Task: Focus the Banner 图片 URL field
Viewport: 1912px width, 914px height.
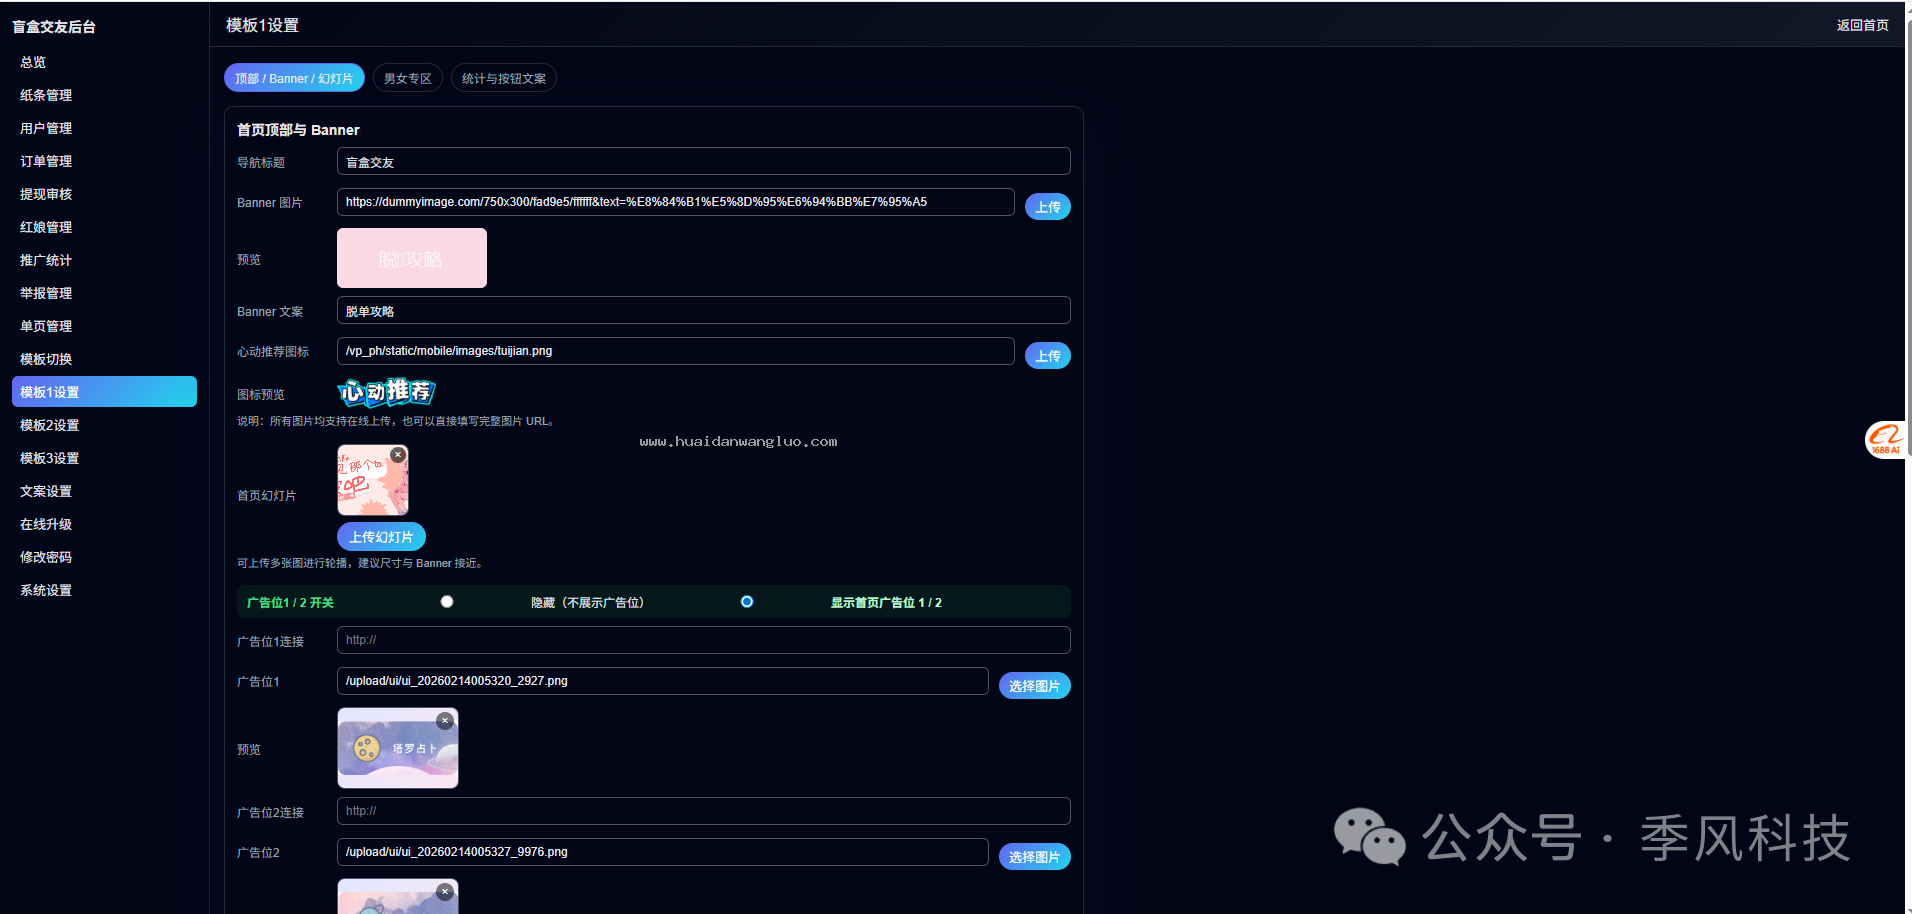Action: pyautogui.click(x=676, y=202)
